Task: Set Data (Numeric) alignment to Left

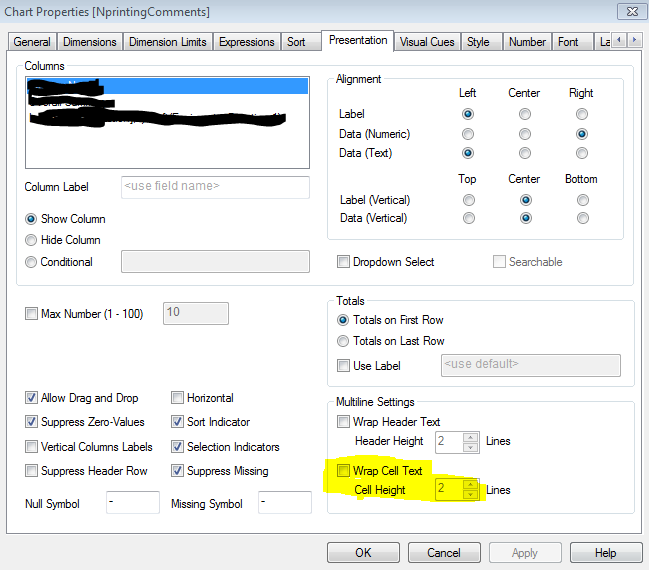Action: pos(468,134)
